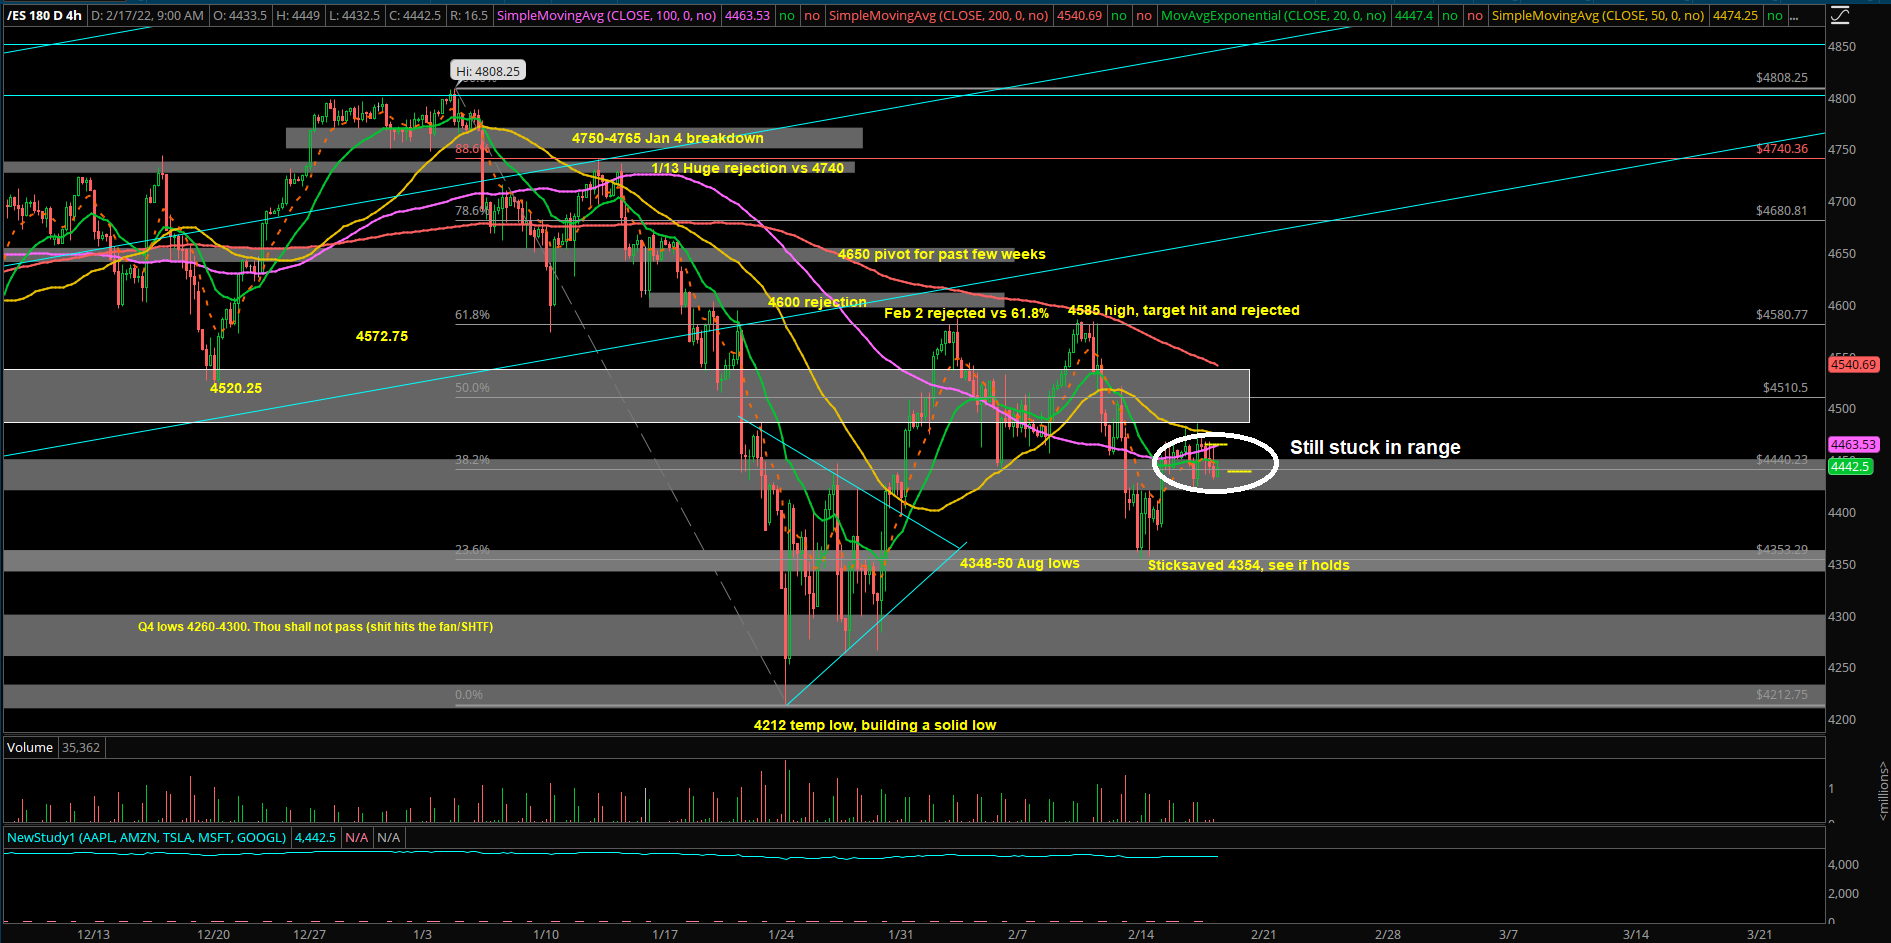1891x943 pixels.
Task: Click the Volume value 35,362
Action: (x=81, y=748)
